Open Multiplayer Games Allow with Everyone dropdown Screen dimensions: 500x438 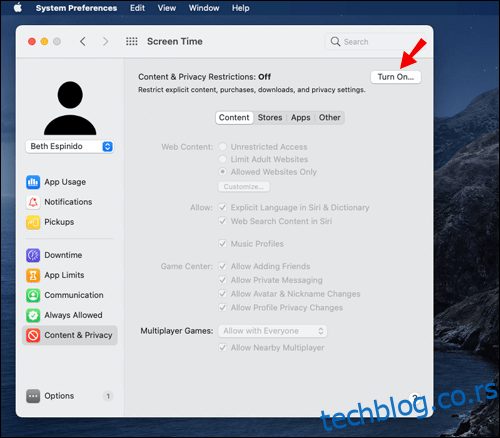point(273,331)
